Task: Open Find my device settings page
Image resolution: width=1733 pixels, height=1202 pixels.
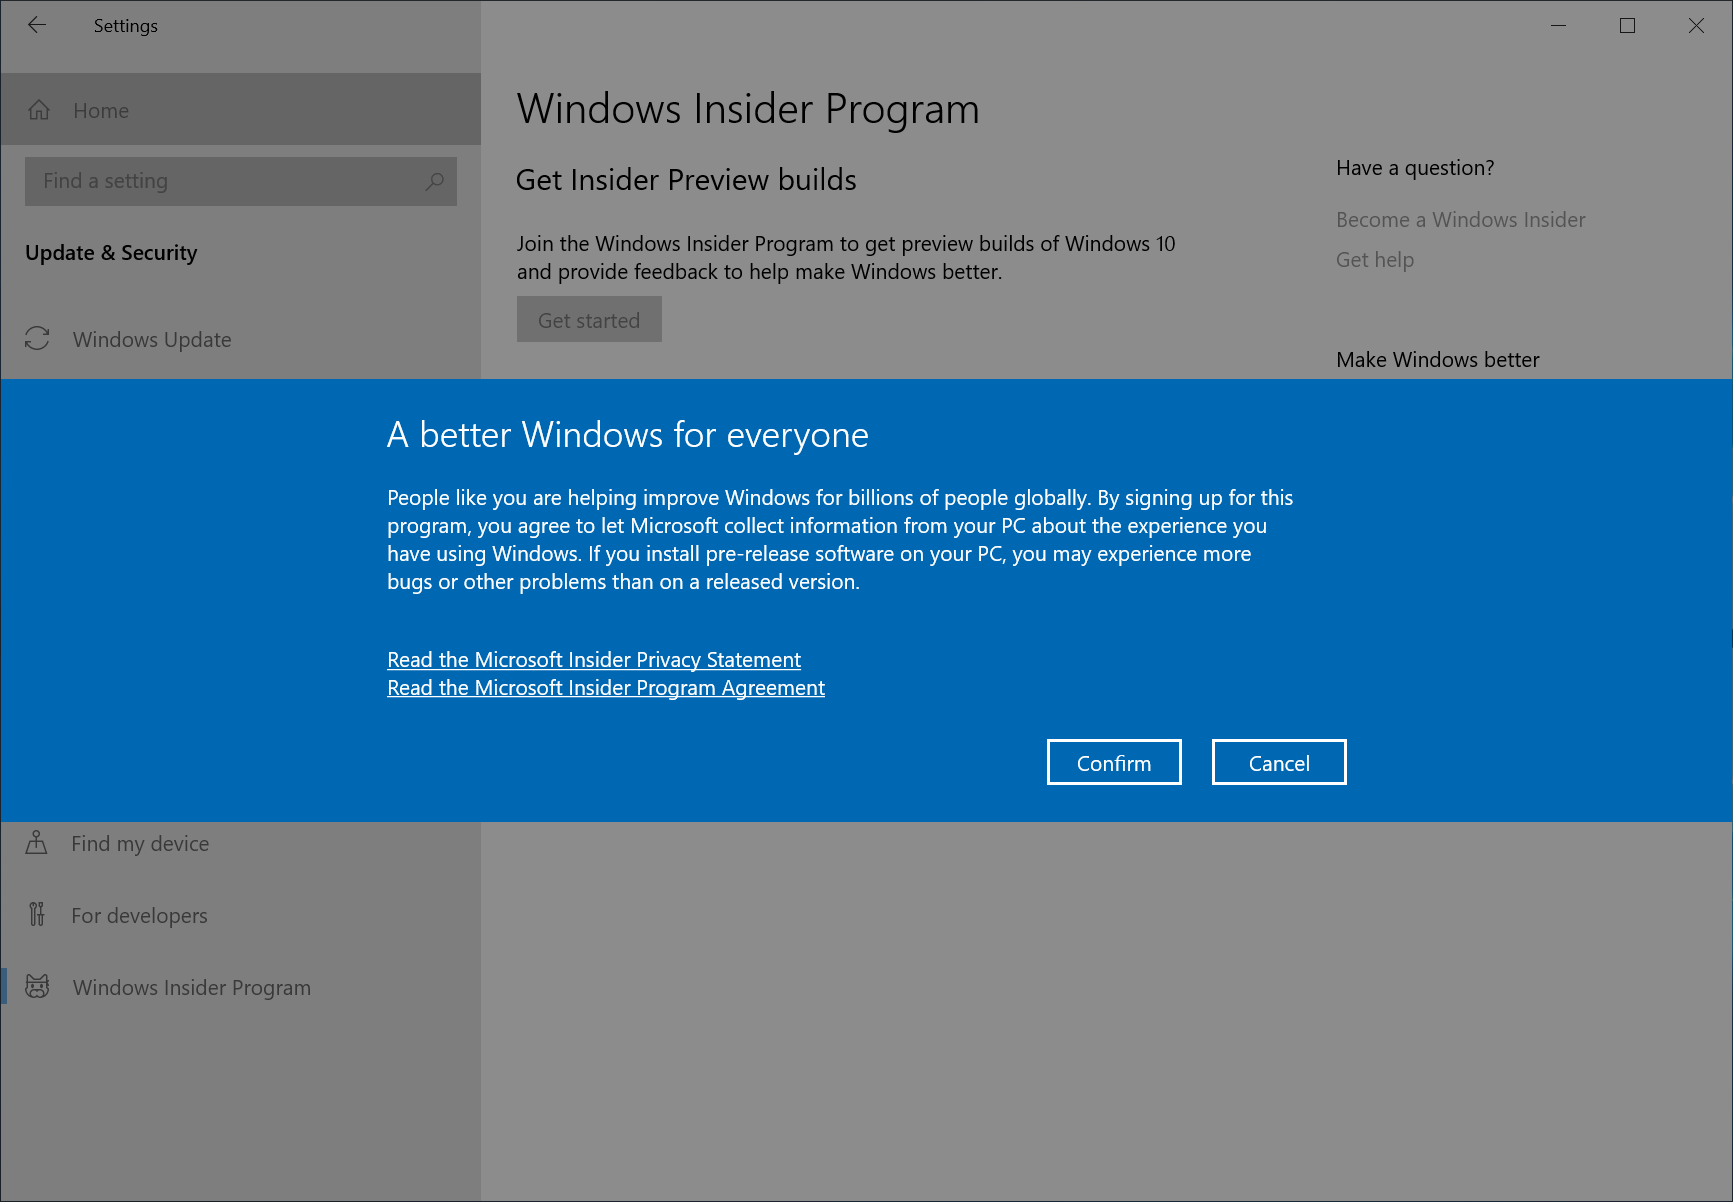Action: 139,843
